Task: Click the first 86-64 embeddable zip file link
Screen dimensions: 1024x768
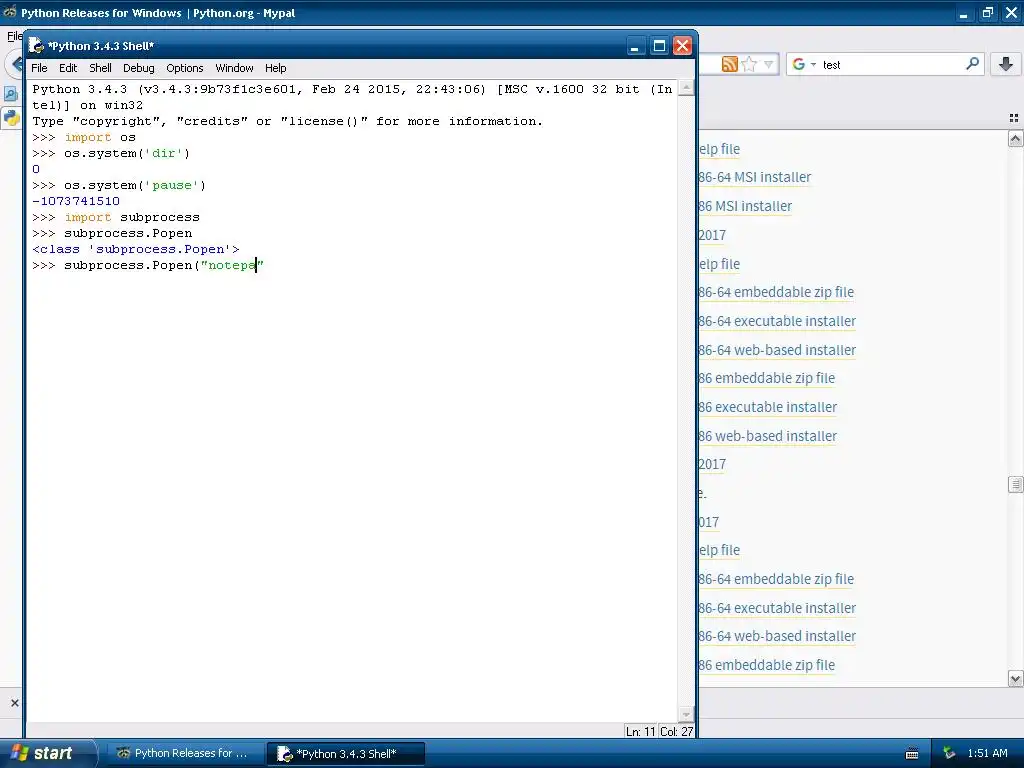Action: point(776,293)
